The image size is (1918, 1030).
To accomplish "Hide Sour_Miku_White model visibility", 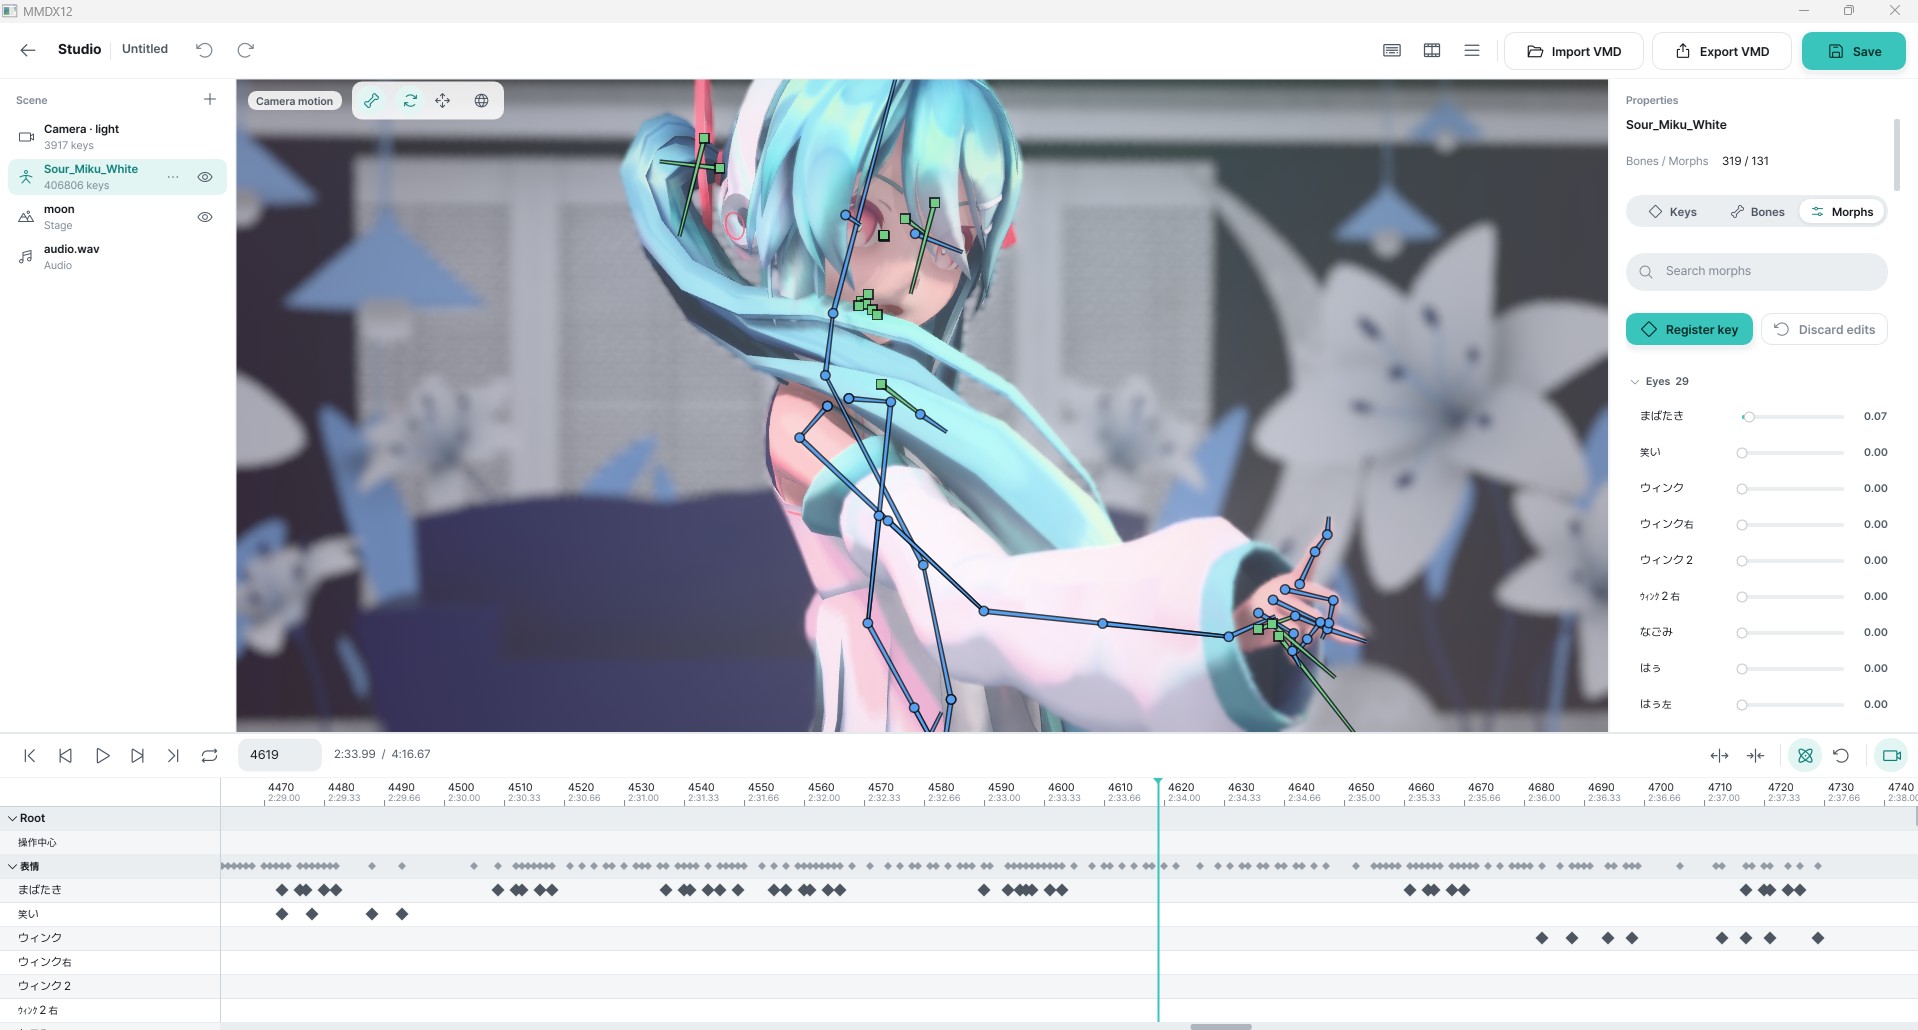I will pos(205,177).
